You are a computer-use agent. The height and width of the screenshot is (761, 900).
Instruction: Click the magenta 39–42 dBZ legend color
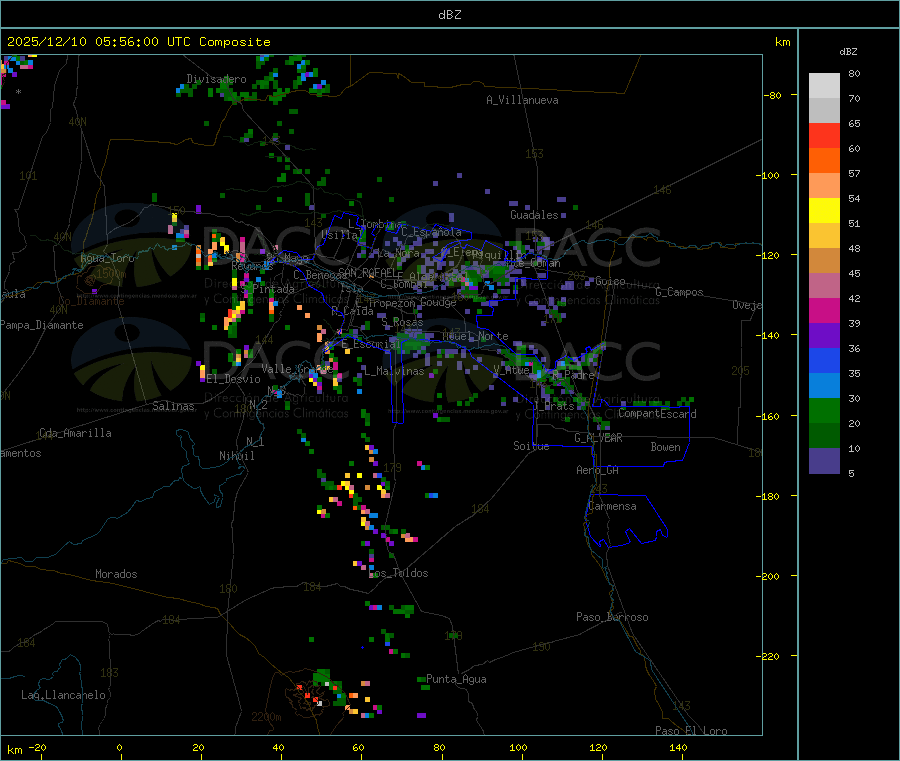(824, 310)
